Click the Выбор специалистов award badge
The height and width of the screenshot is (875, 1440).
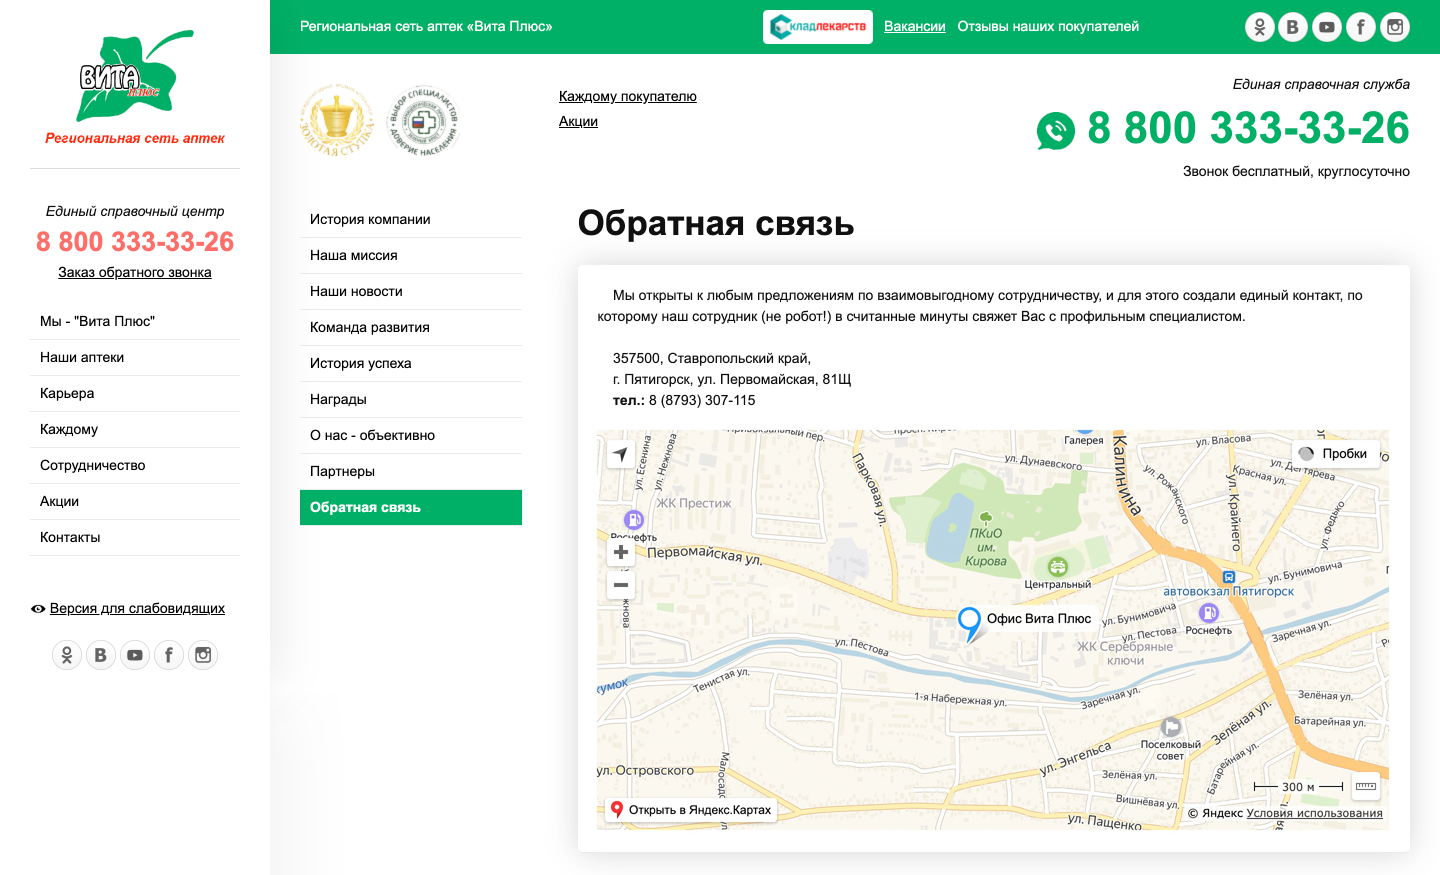tap(424, 121)
